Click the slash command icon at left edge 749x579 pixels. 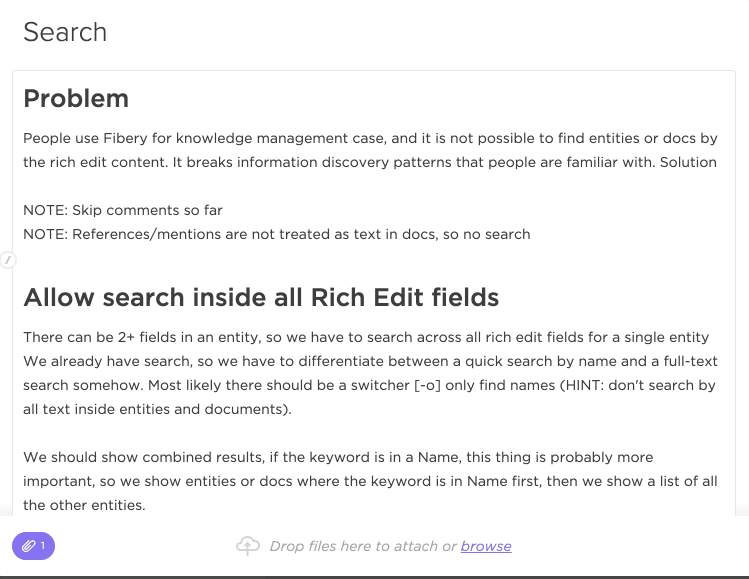click(8, 260)
